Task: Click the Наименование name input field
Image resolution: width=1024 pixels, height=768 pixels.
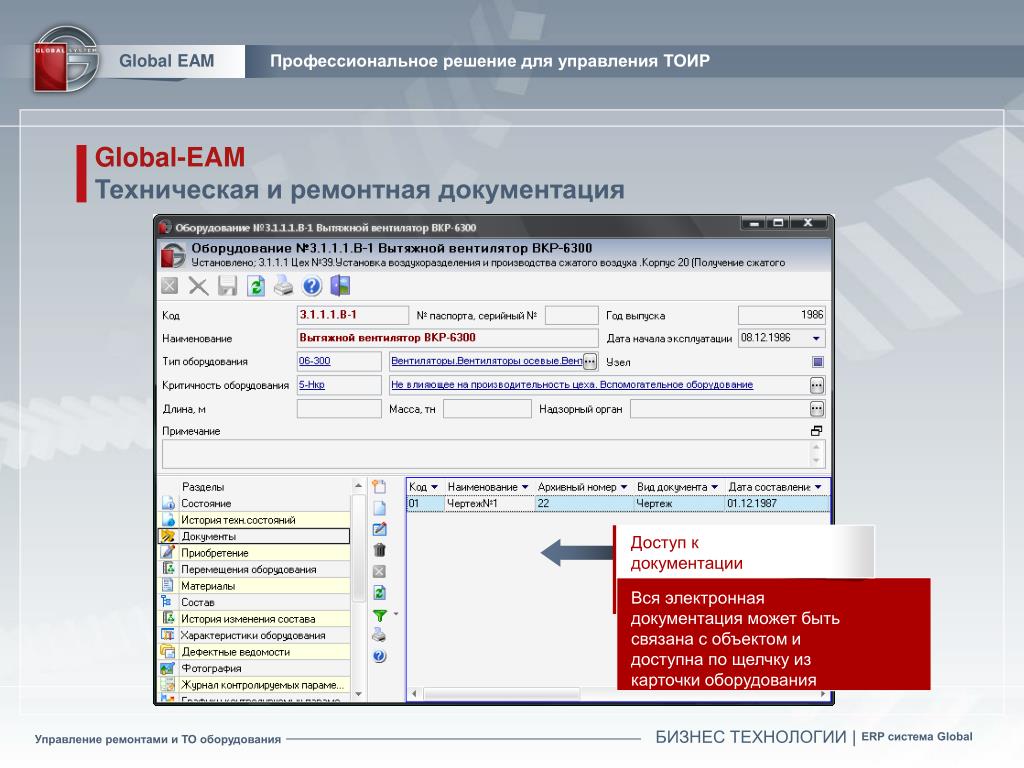Action: point(447,338)
